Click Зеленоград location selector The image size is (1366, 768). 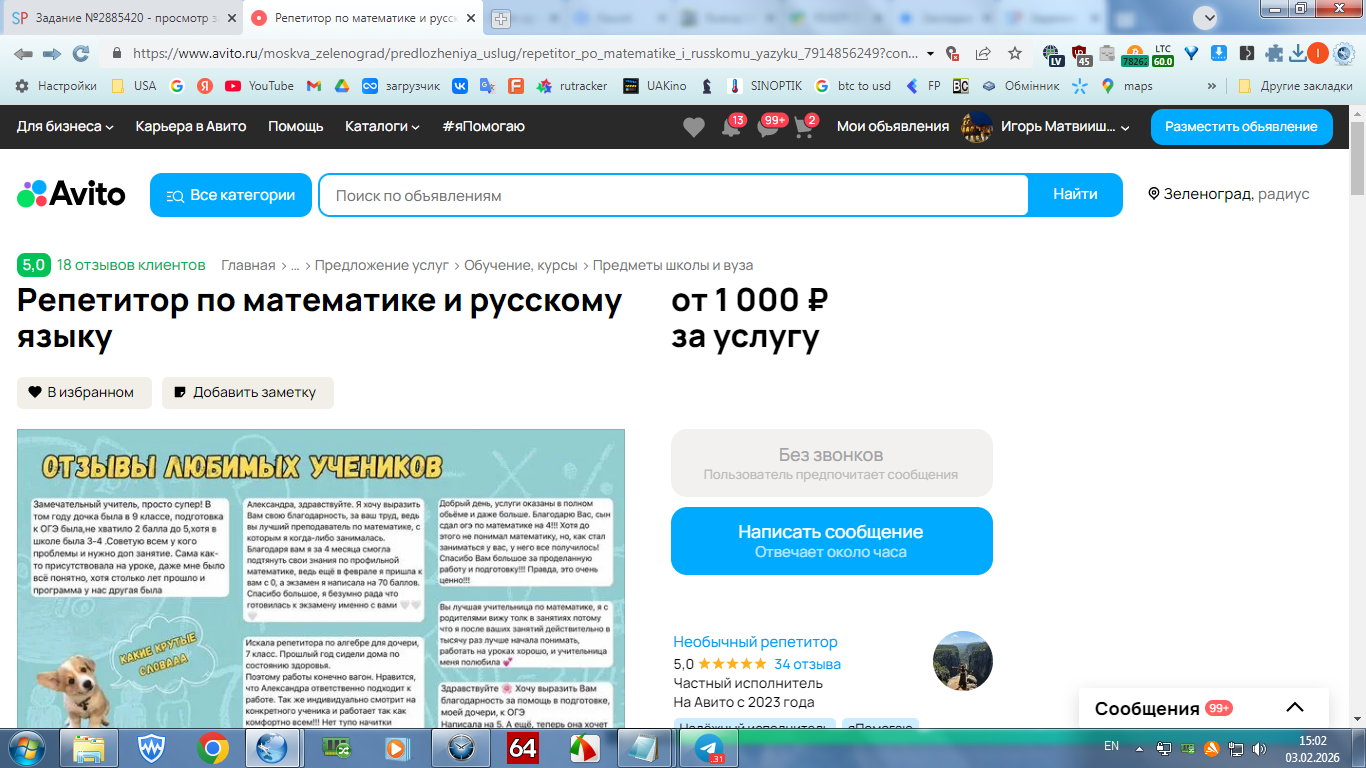point(1228,195)
